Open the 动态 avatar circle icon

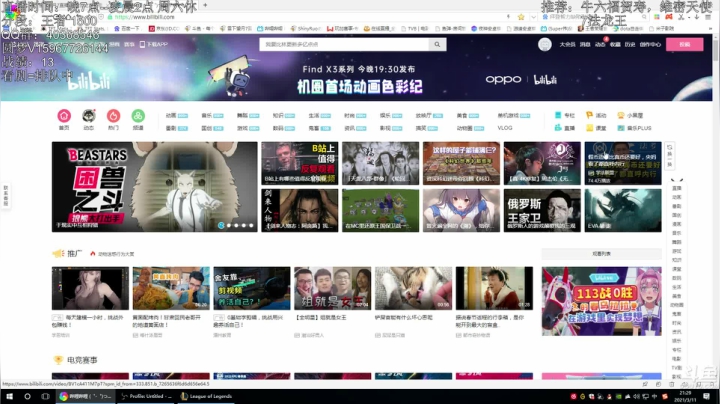pyautogui.click(x=89, y=116)
